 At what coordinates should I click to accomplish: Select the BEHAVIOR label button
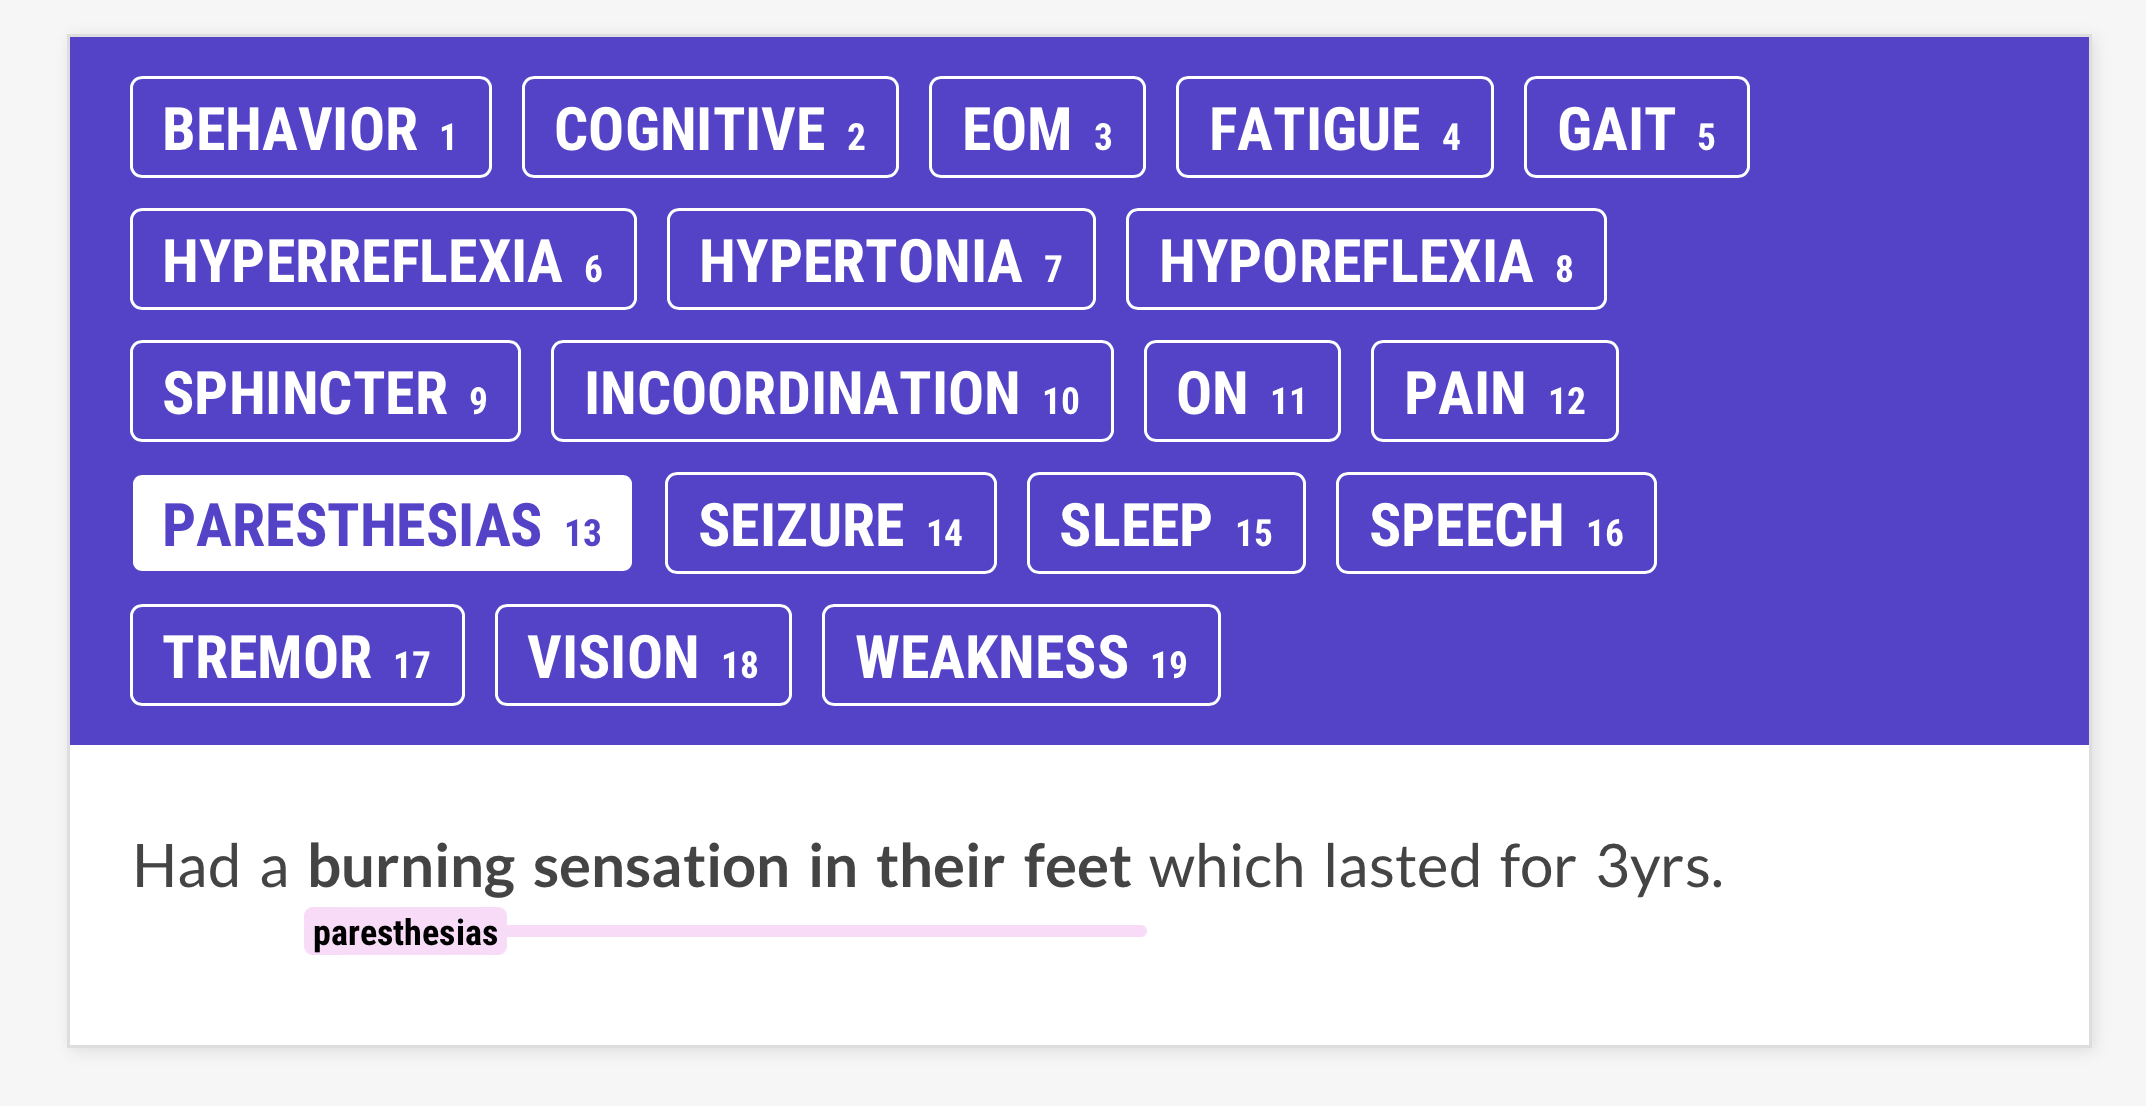click(310, 128)
